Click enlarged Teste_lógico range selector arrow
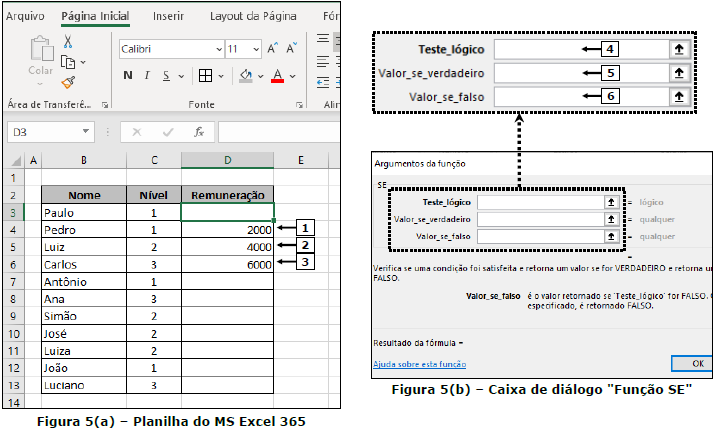The width and height of the screenshot is (719, 428). [x=679, y=49]
